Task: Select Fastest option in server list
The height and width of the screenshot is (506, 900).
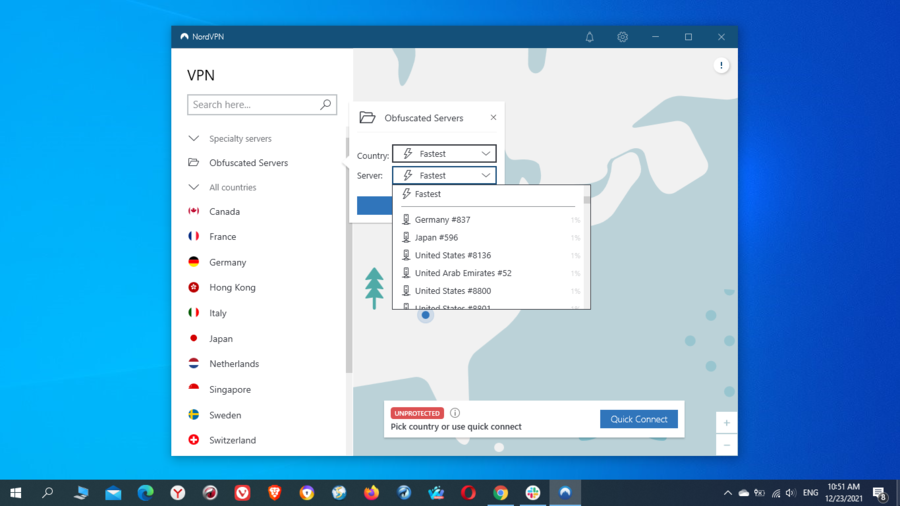Action: pyautogui.click(x=428, y=194)
